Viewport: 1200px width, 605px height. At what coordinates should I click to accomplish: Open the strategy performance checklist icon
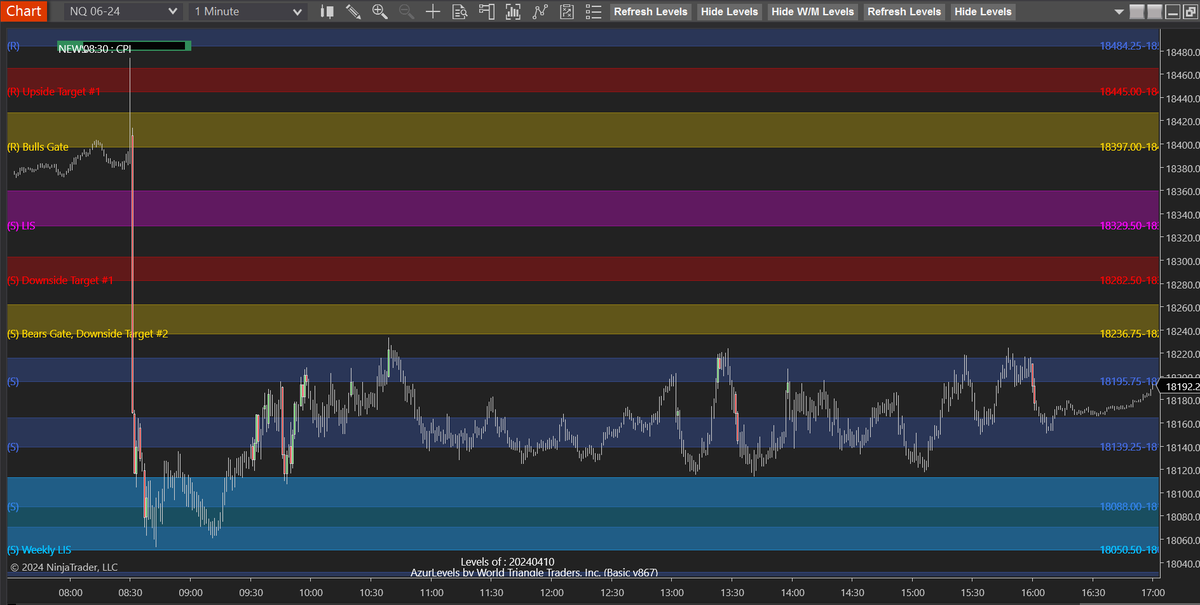566,12
